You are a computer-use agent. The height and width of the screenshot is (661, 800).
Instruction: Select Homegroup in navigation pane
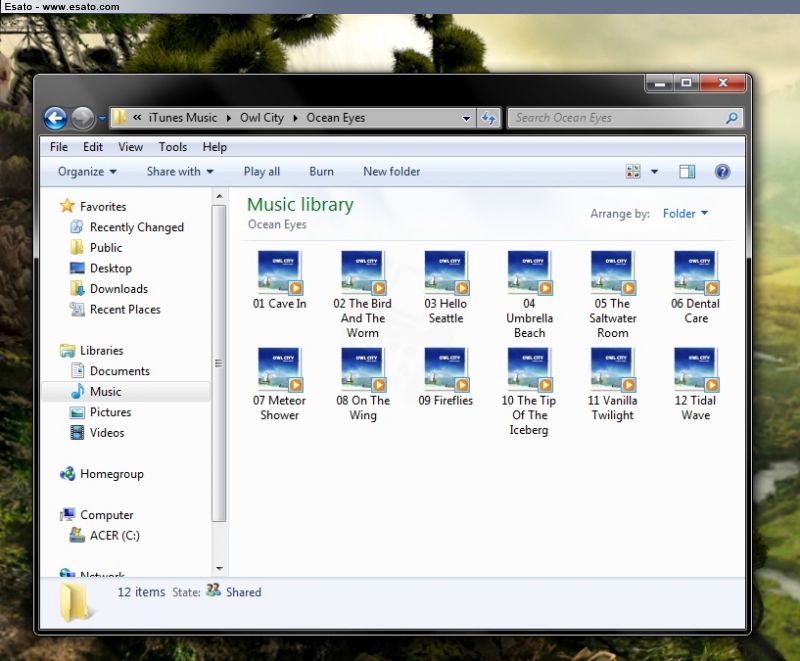tap(112, 474)
